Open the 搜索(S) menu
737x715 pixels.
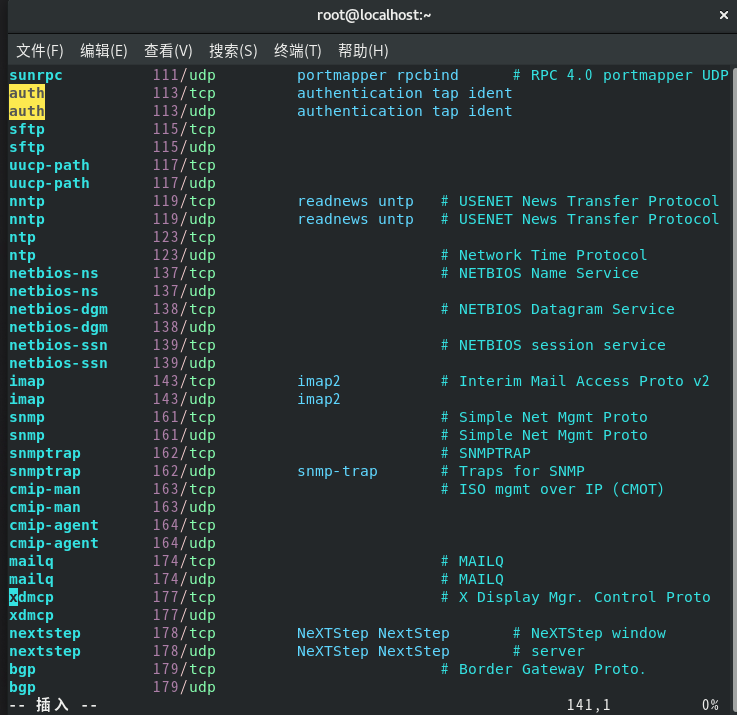tap(233, 51)
